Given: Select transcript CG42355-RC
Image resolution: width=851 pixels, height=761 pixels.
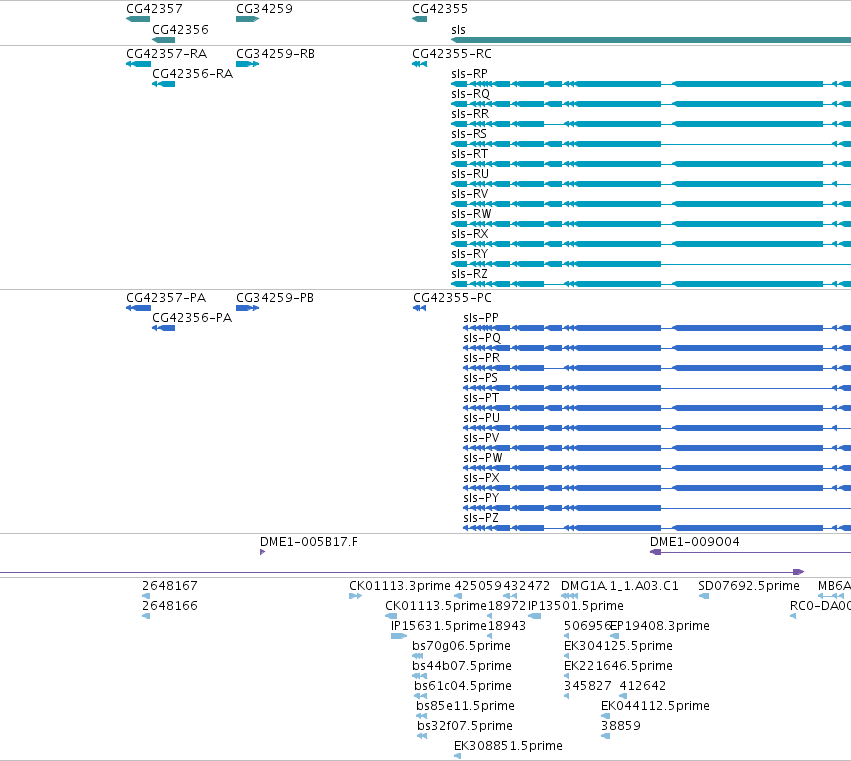Looking at the screenshot, I should [x=420, y=64].
